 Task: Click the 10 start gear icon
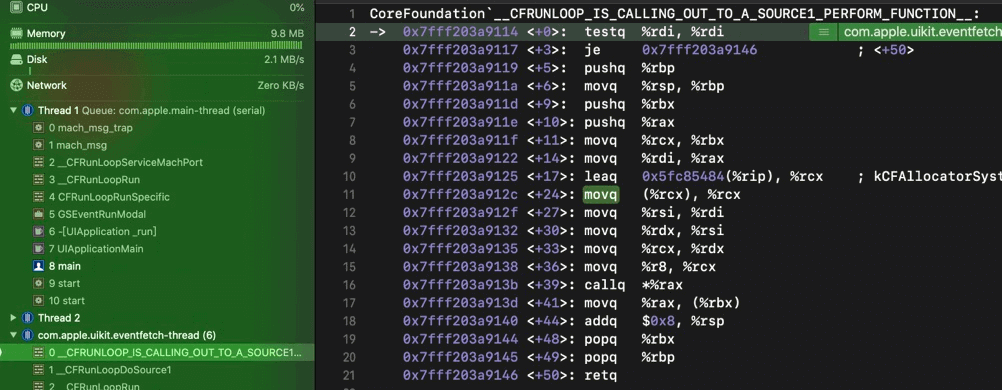[38, 300]
